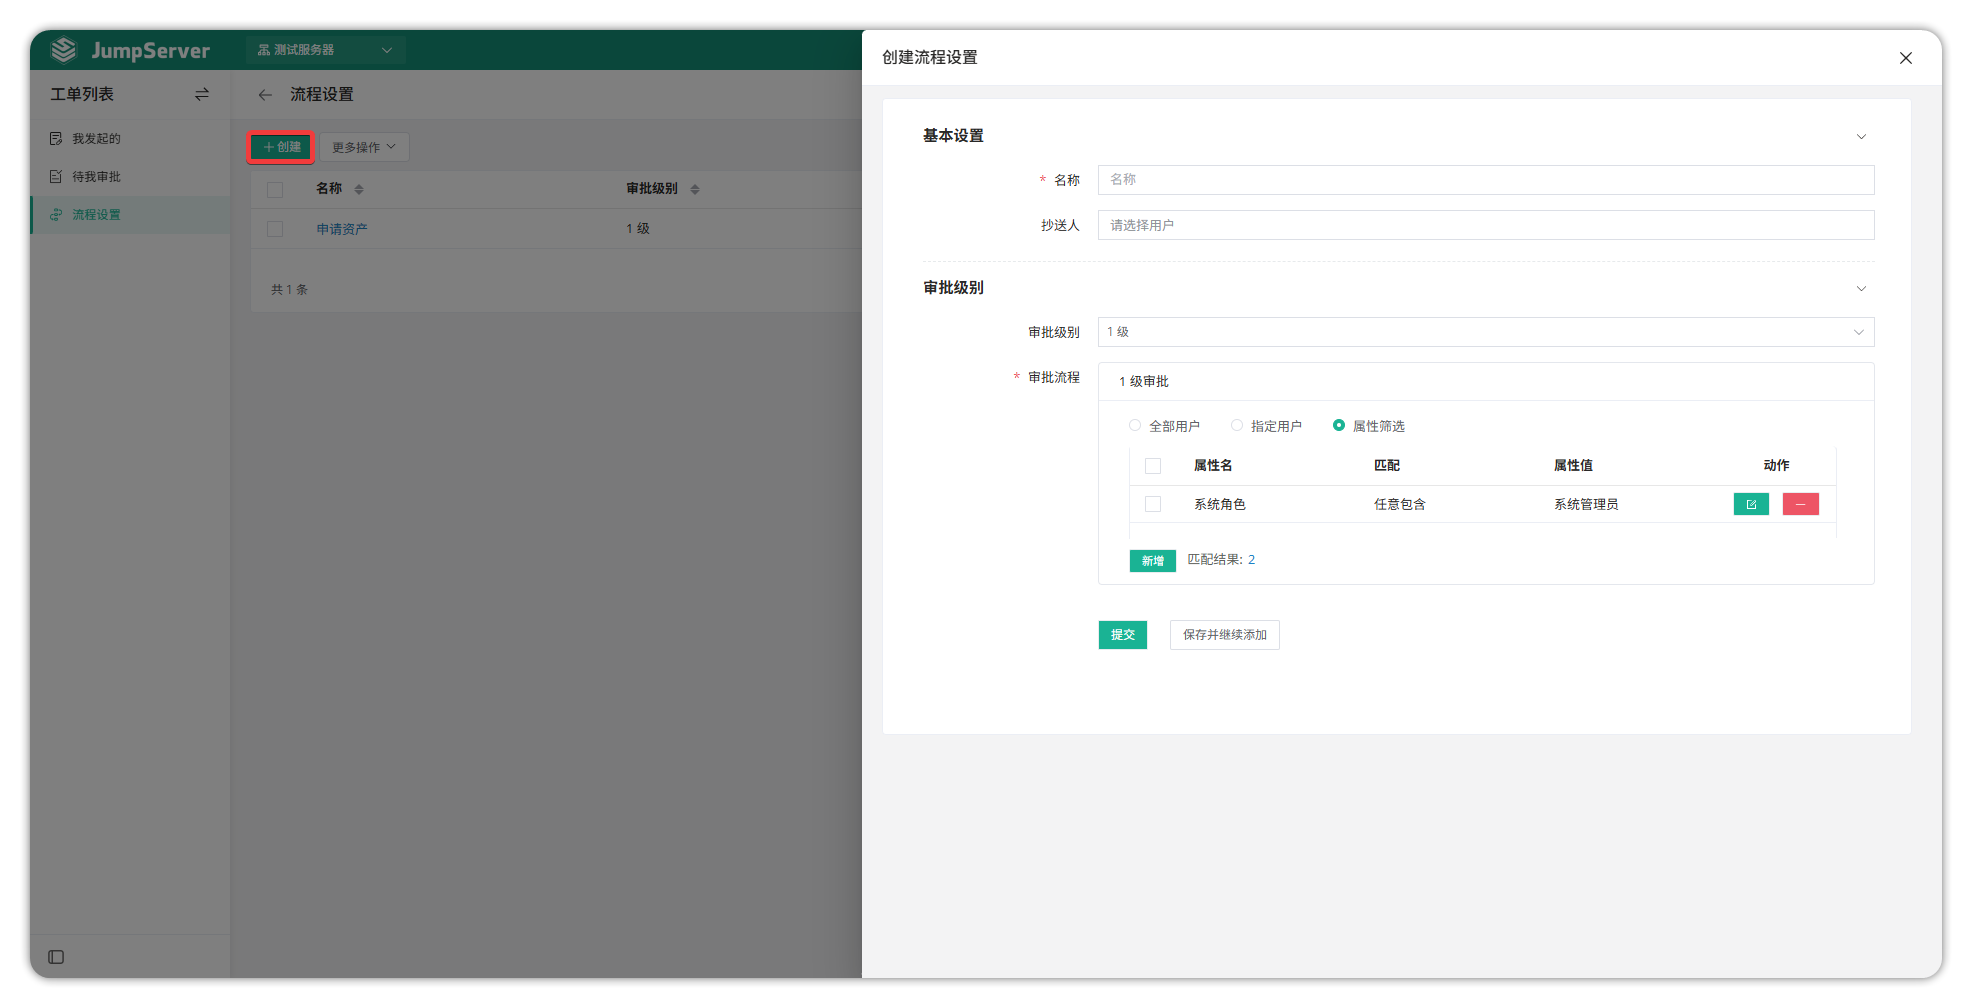
Task: Check the attribute table header checkbox
Action: 1153,466
